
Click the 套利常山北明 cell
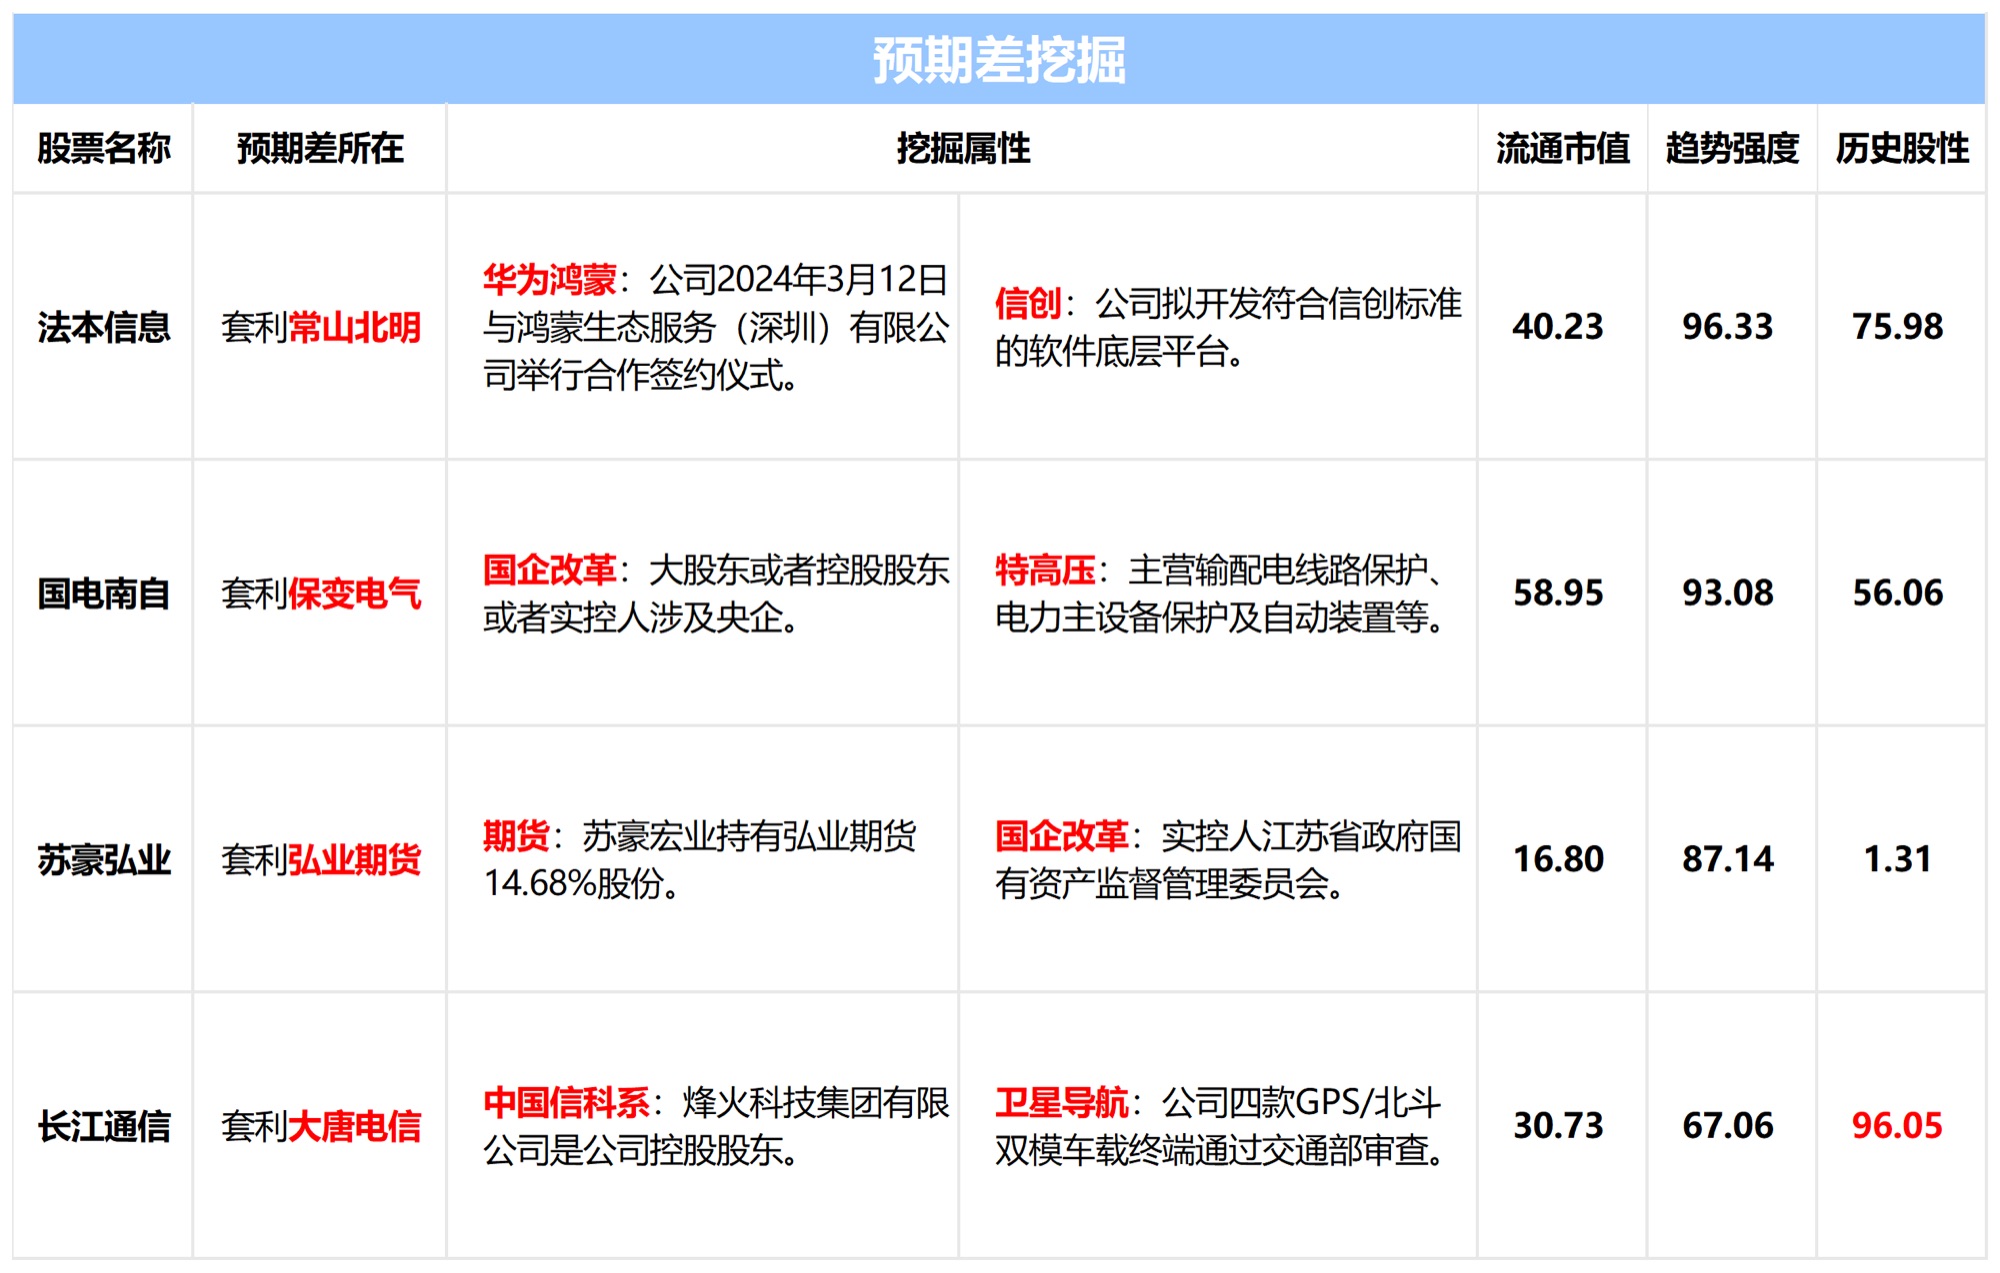click(x=320, y=327)
